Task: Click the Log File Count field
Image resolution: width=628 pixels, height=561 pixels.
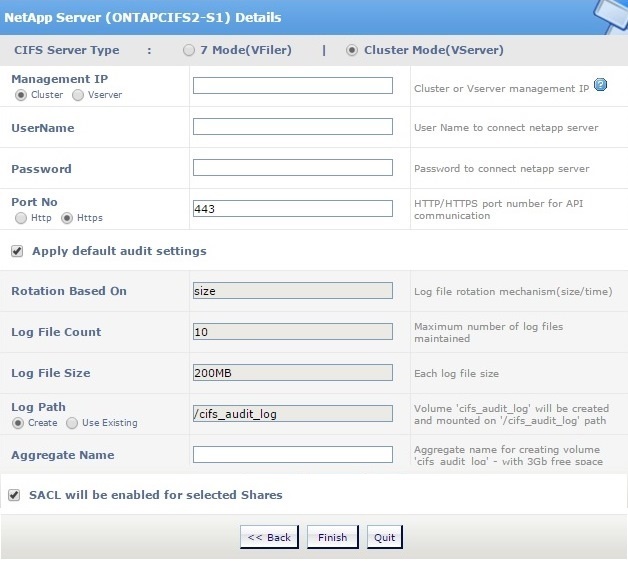Action: 293,332
